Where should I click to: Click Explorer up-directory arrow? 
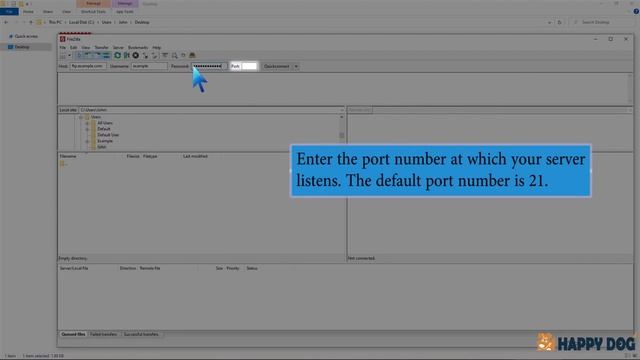[31, 22]
